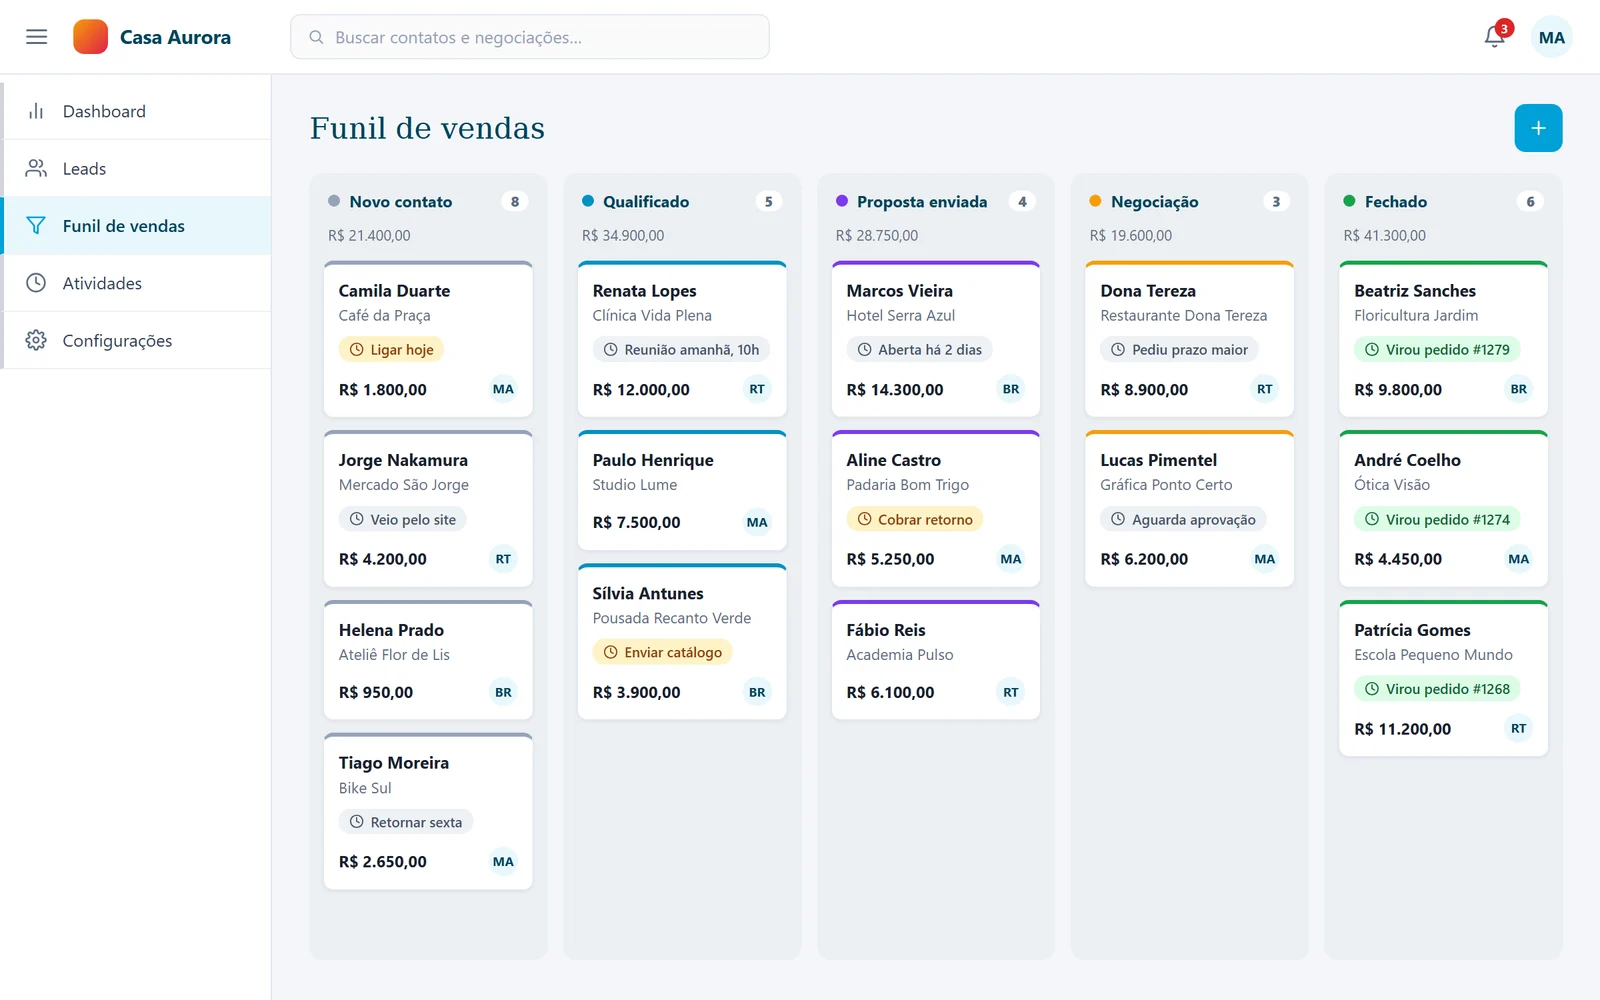Image resolution: width=1600 pixels, height=1000 pixels.
Task: Open the MA user avatar
Action: 1552,37
